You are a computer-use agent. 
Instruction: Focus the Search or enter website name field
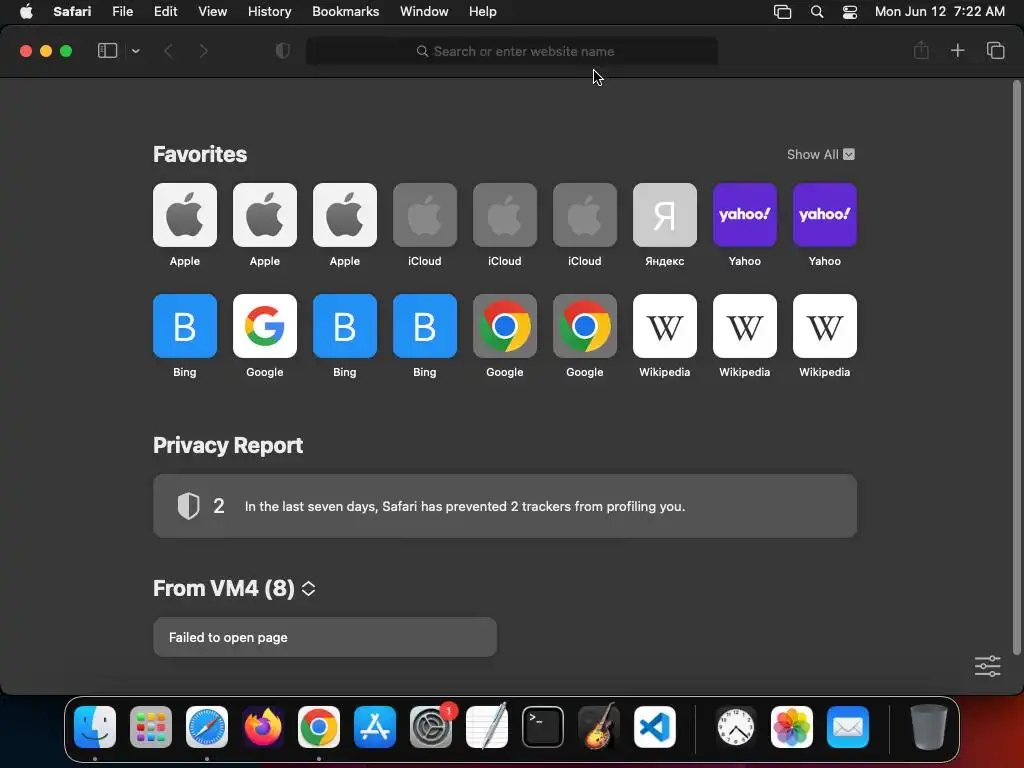(512, 51)
